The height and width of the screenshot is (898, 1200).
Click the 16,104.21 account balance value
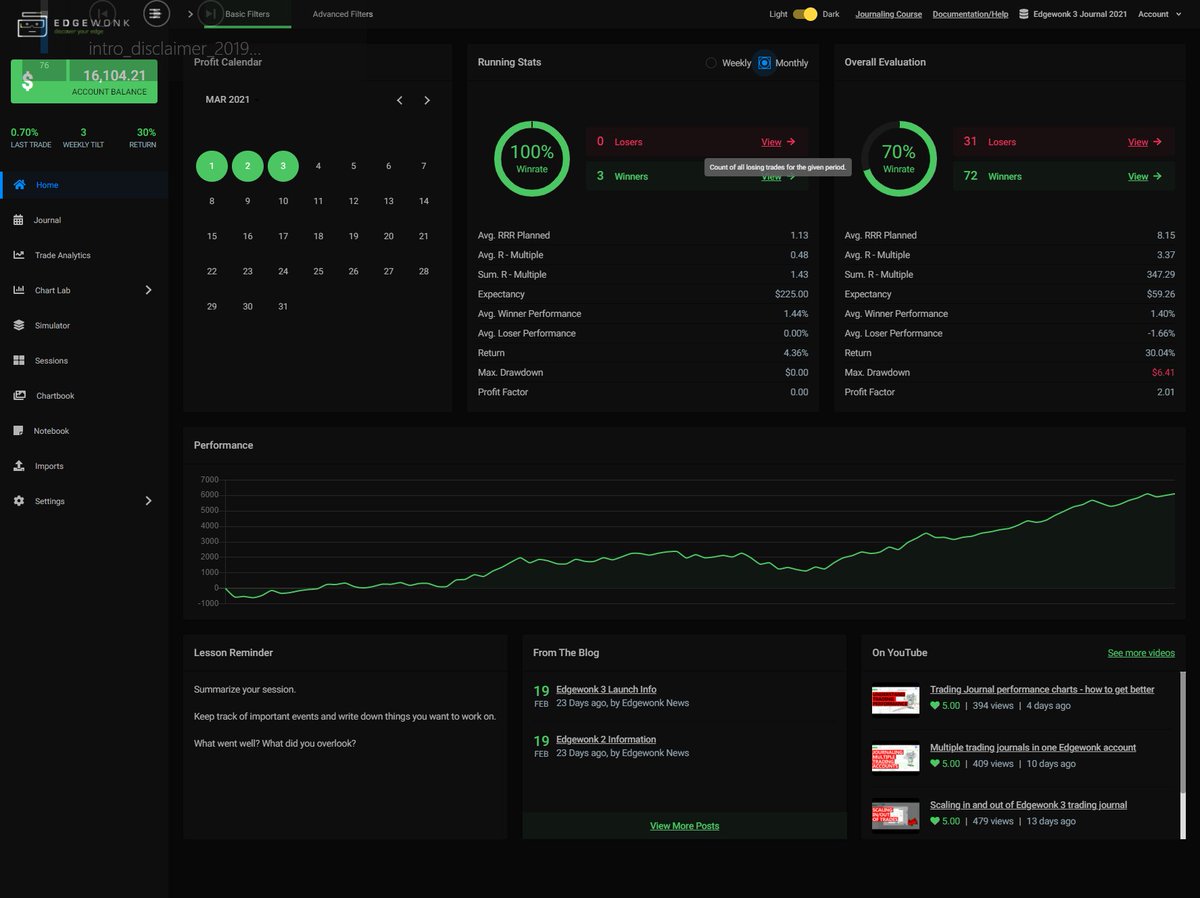[x=114, y=75]
